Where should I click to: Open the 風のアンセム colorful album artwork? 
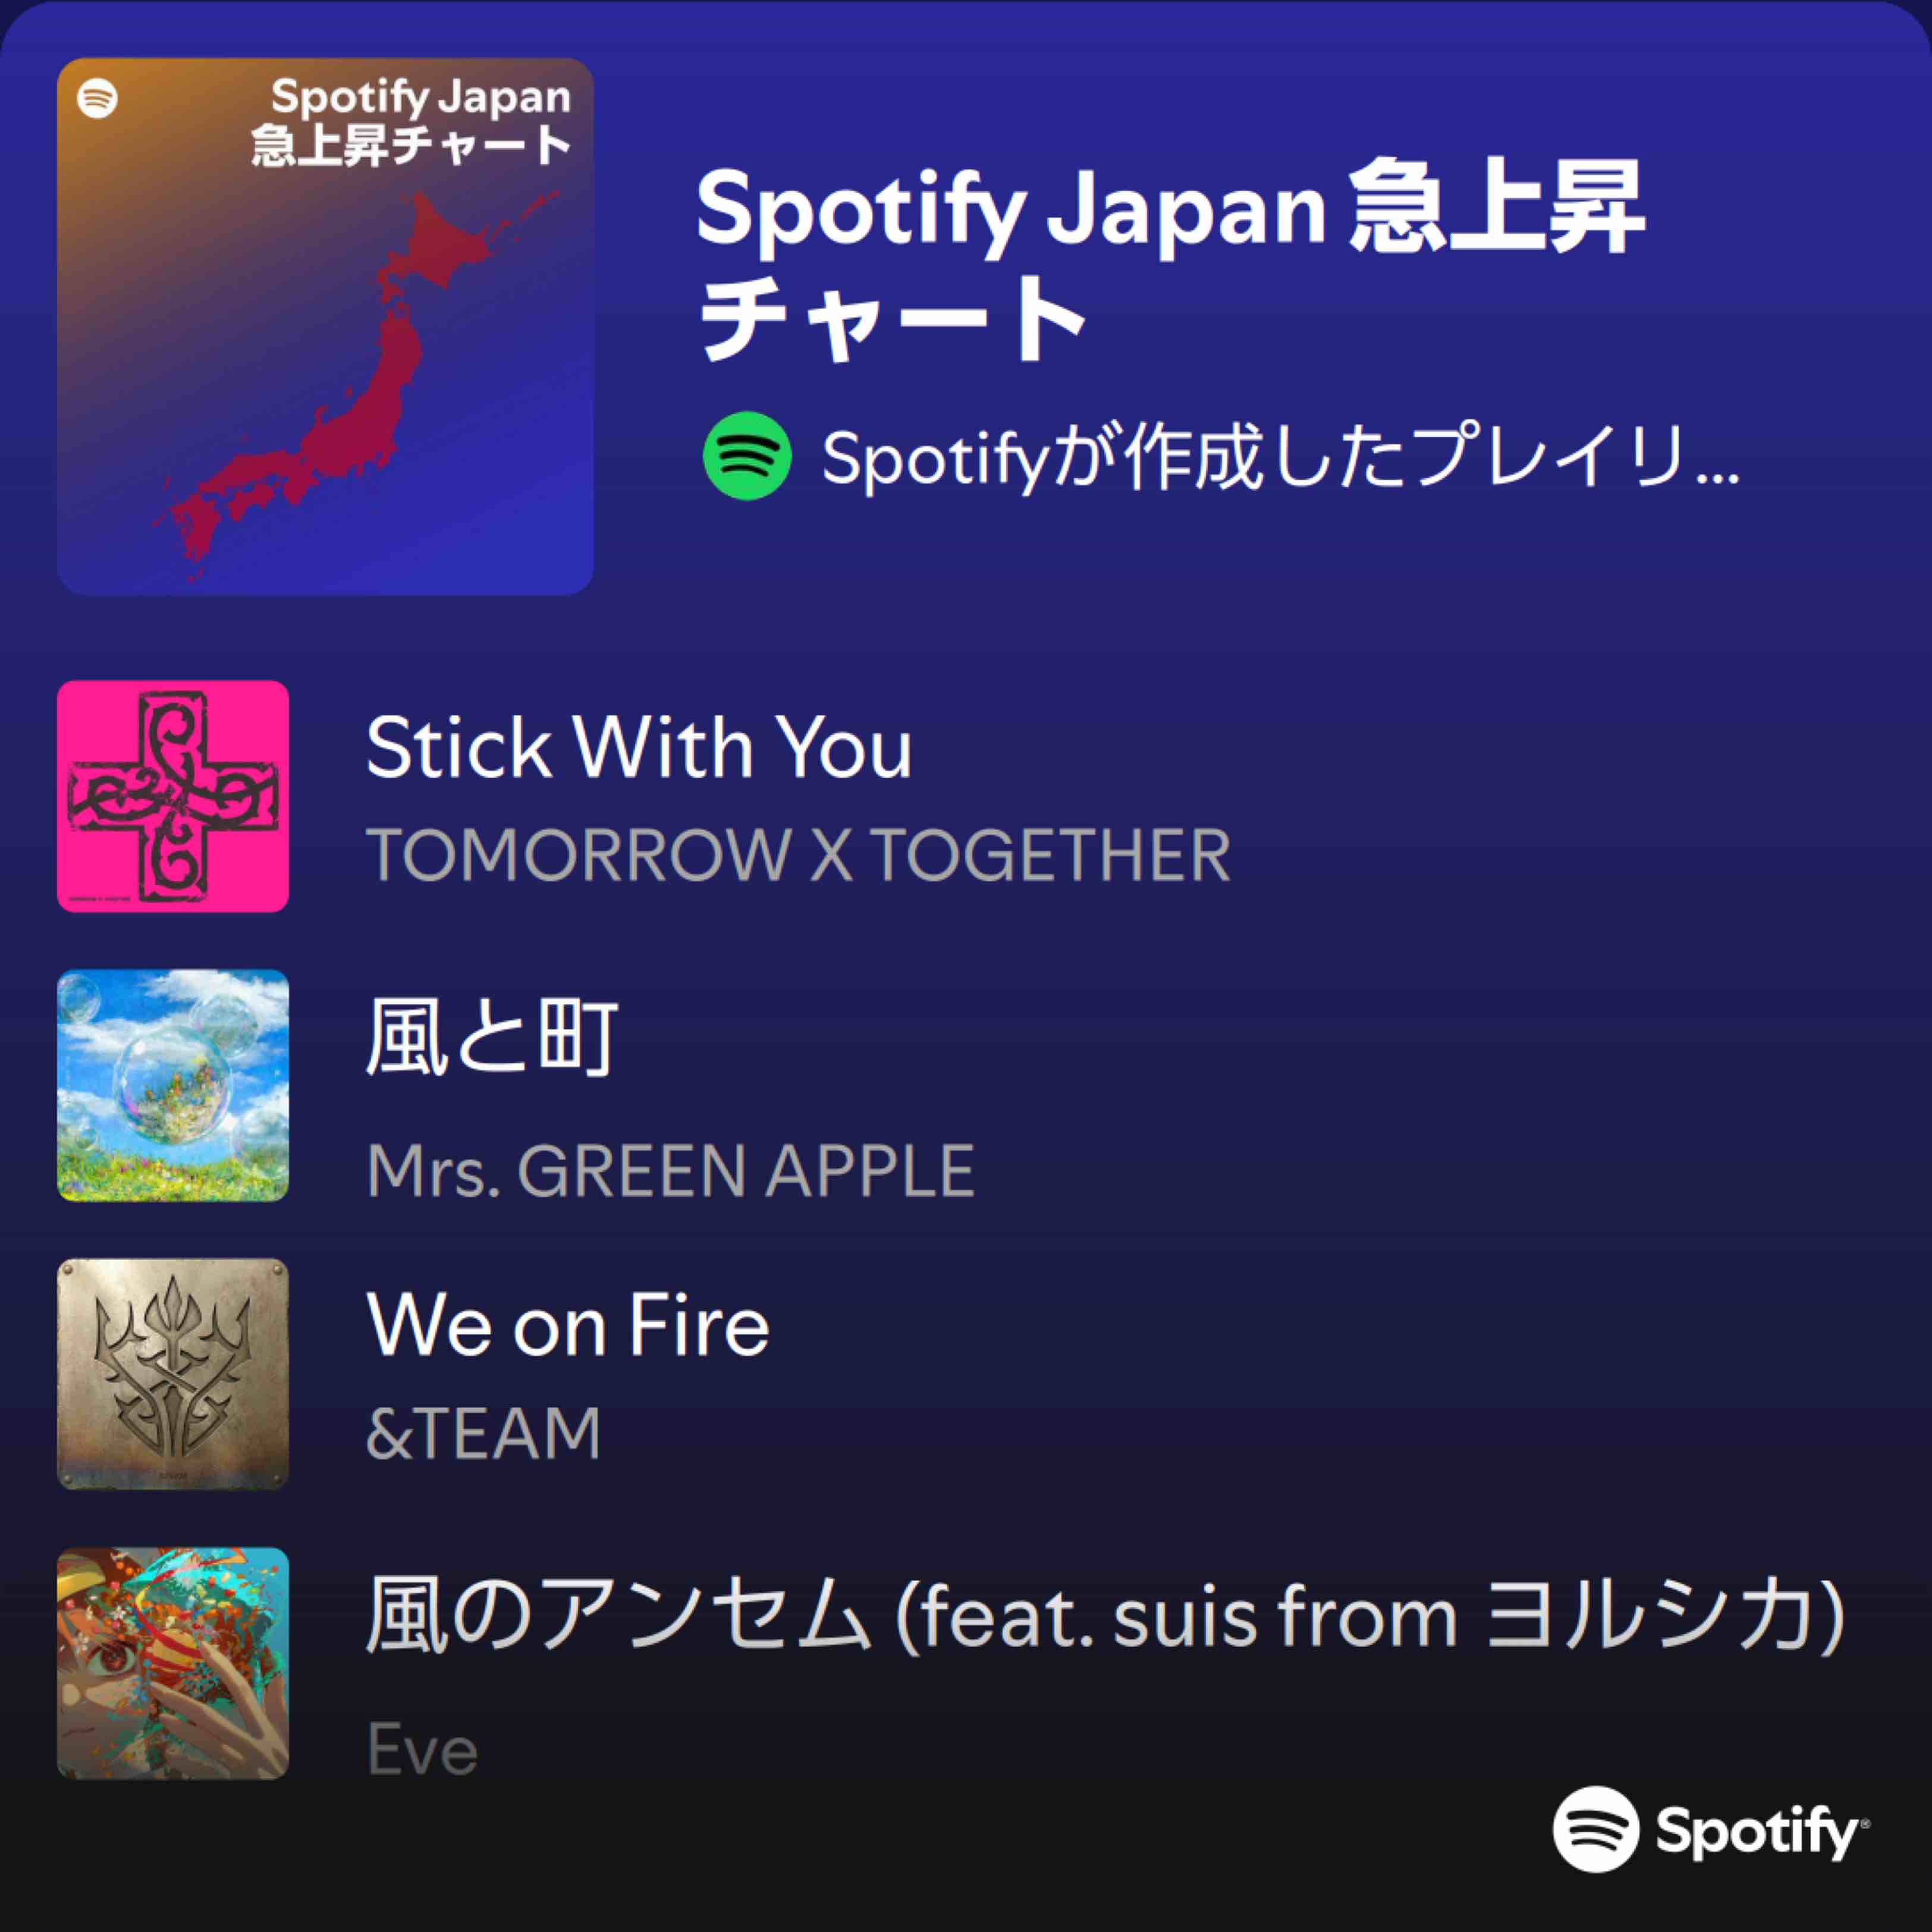point(173,1663)
